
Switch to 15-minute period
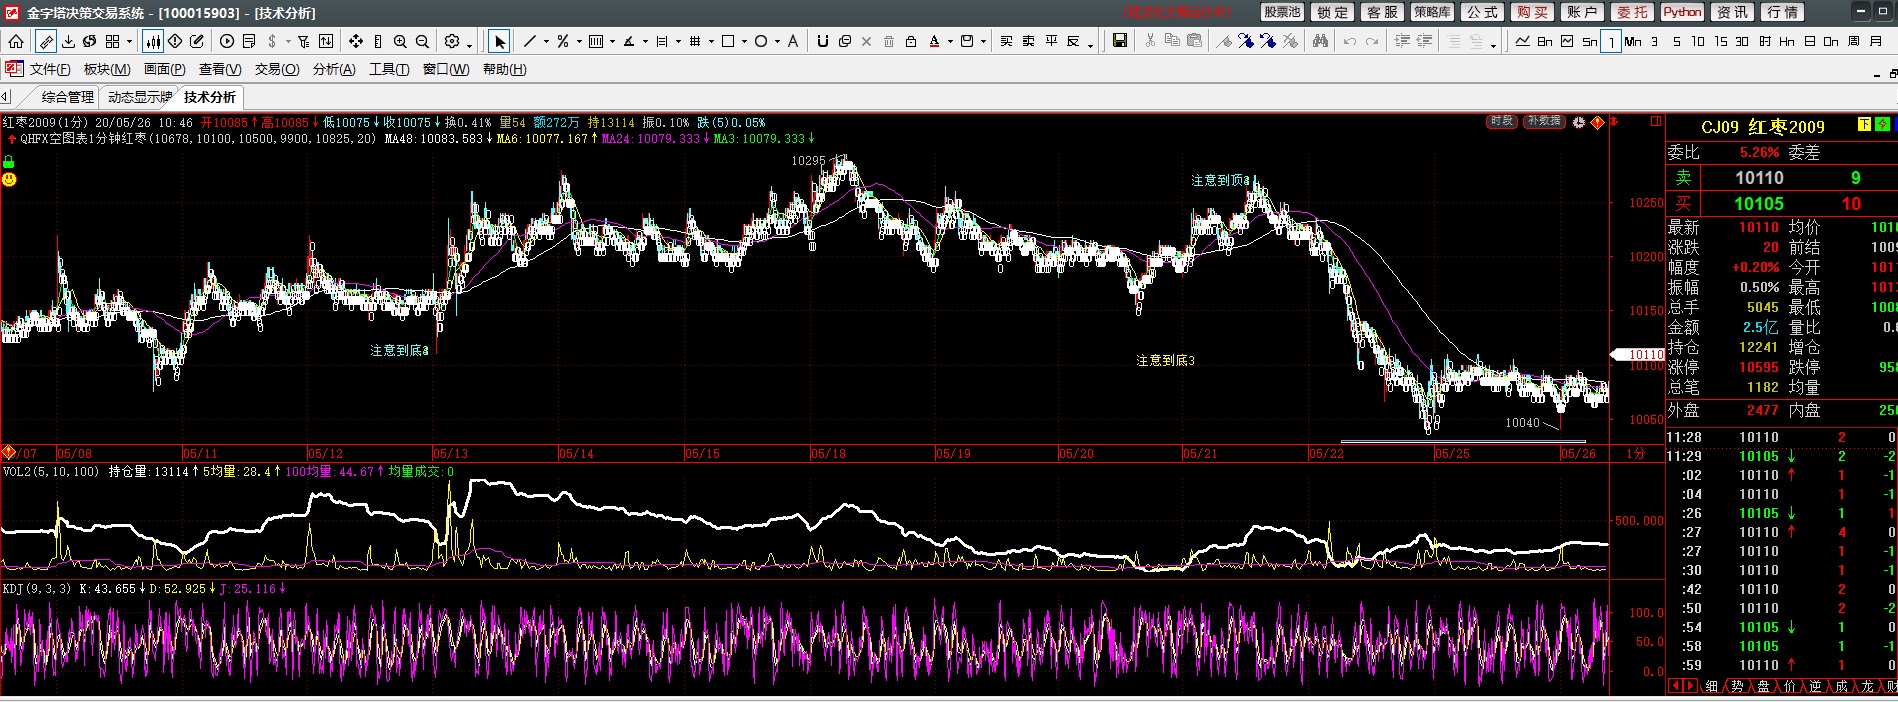tap(1720, 41)
